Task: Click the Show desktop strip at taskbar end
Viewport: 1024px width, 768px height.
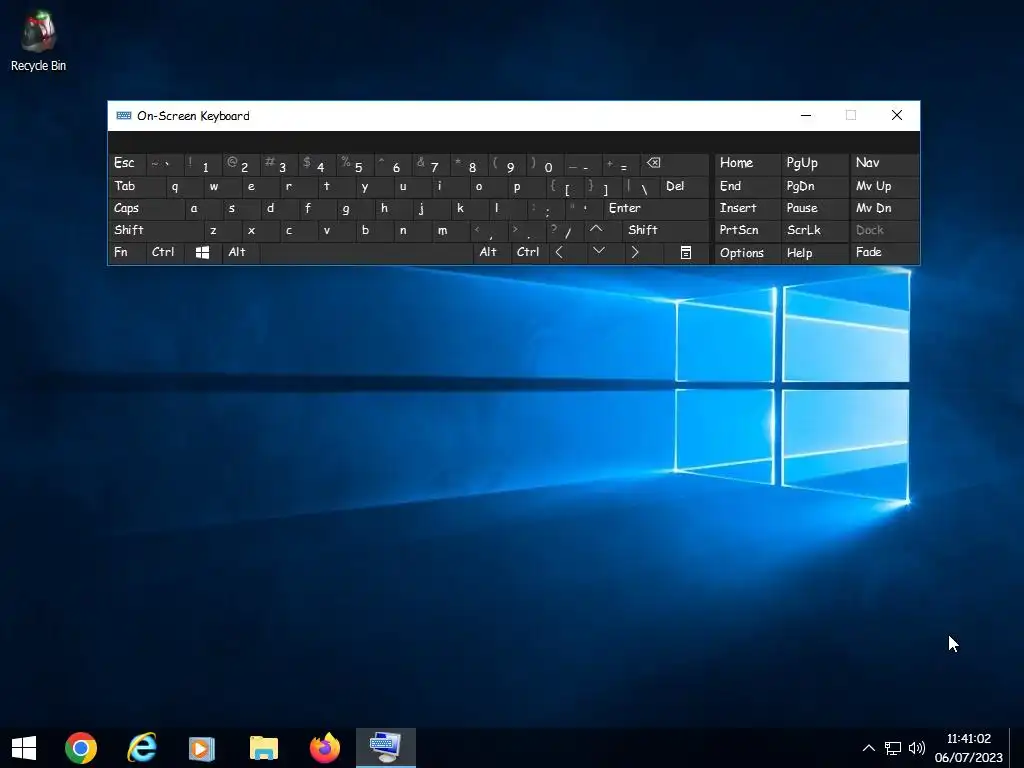Action: [1016, 748]
